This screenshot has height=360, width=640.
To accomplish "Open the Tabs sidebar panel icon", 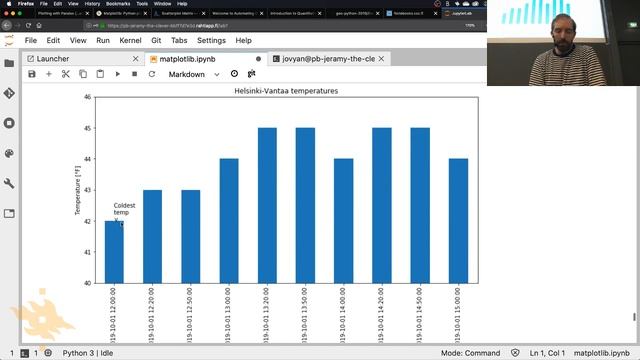I will (x=9, y=213).
